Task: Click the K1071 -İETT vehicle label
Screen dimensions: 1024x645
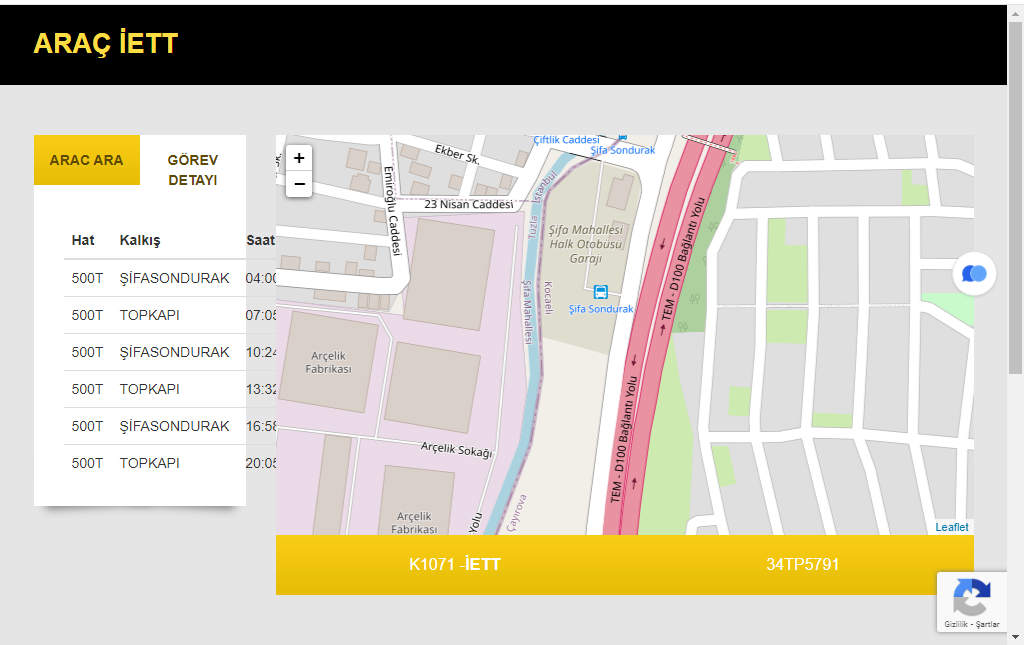Action: (455, 564)
